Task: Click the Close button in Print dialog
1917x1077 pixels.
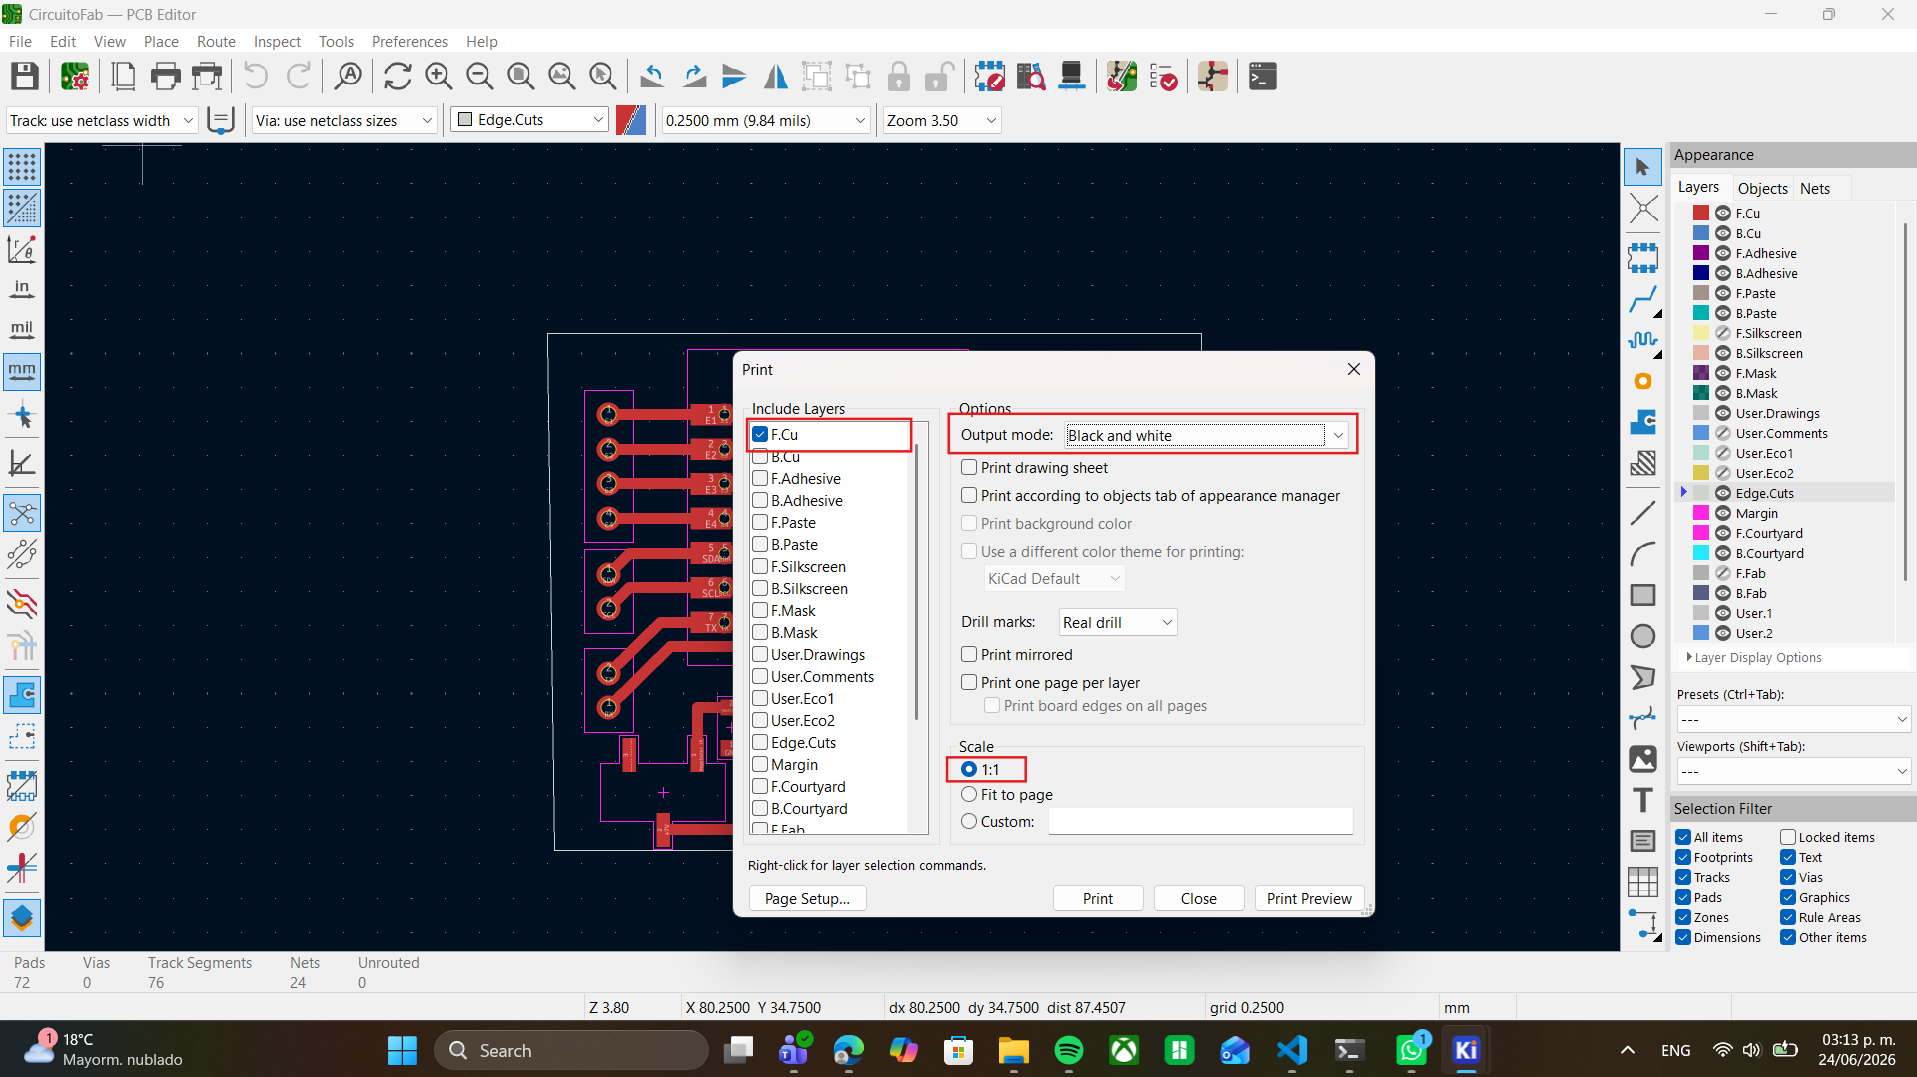Action: pyautogui.click(x=1198, y=898)
